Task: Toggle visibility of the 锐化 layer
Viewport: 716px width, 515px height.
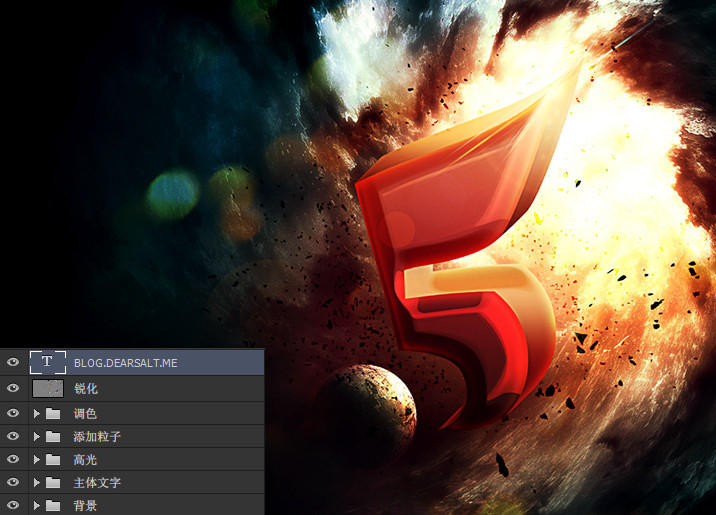Action: [13, 388]
